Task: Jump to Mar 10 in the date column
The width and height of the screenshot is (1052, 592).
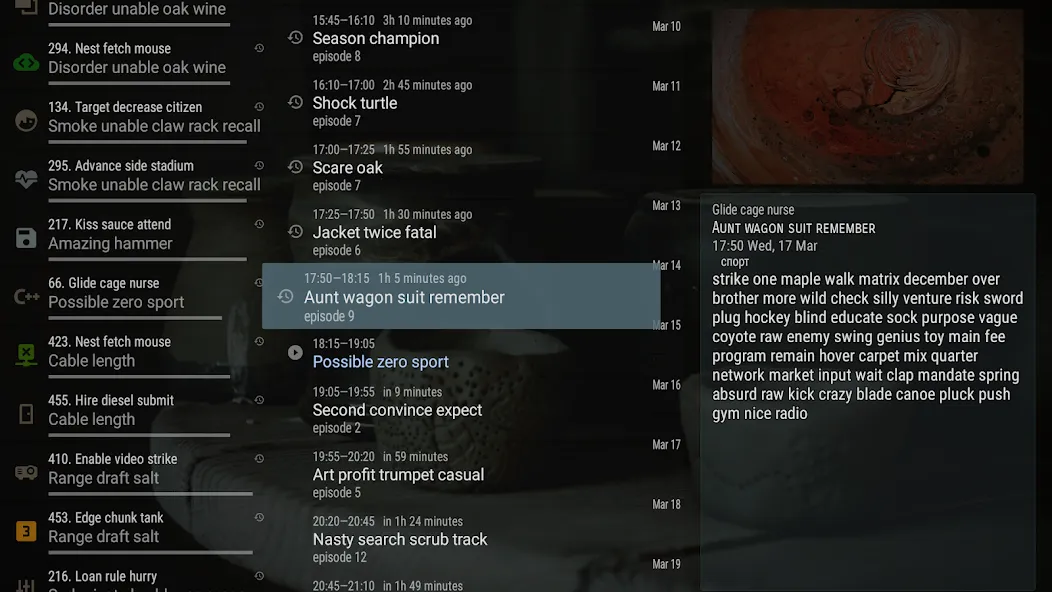Action: (666, 26)
